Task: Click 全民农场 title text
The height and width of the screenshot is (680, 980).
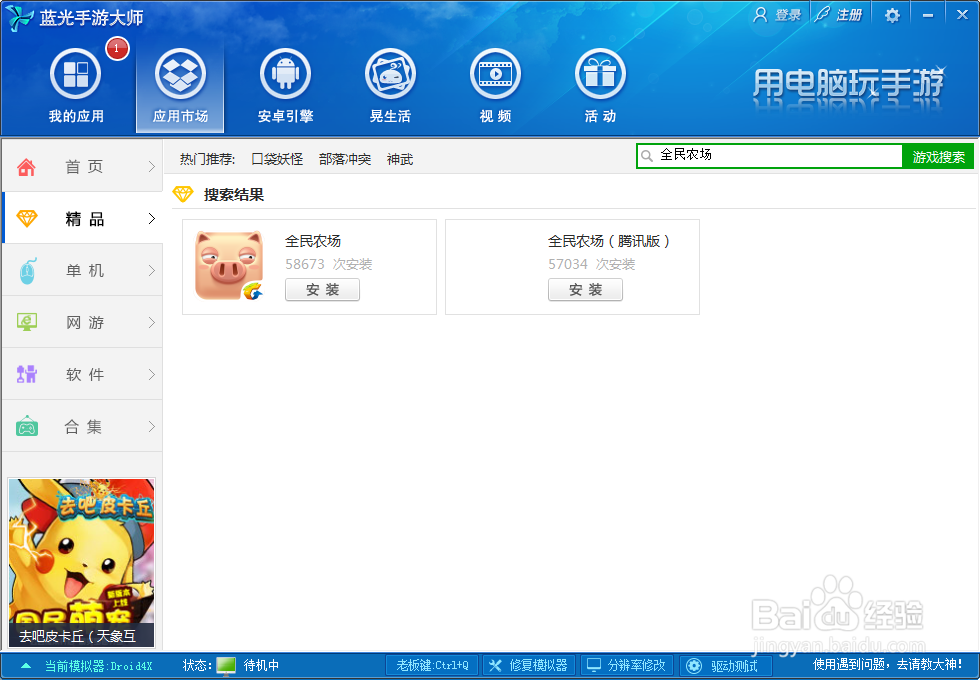Action: [313, 241]
